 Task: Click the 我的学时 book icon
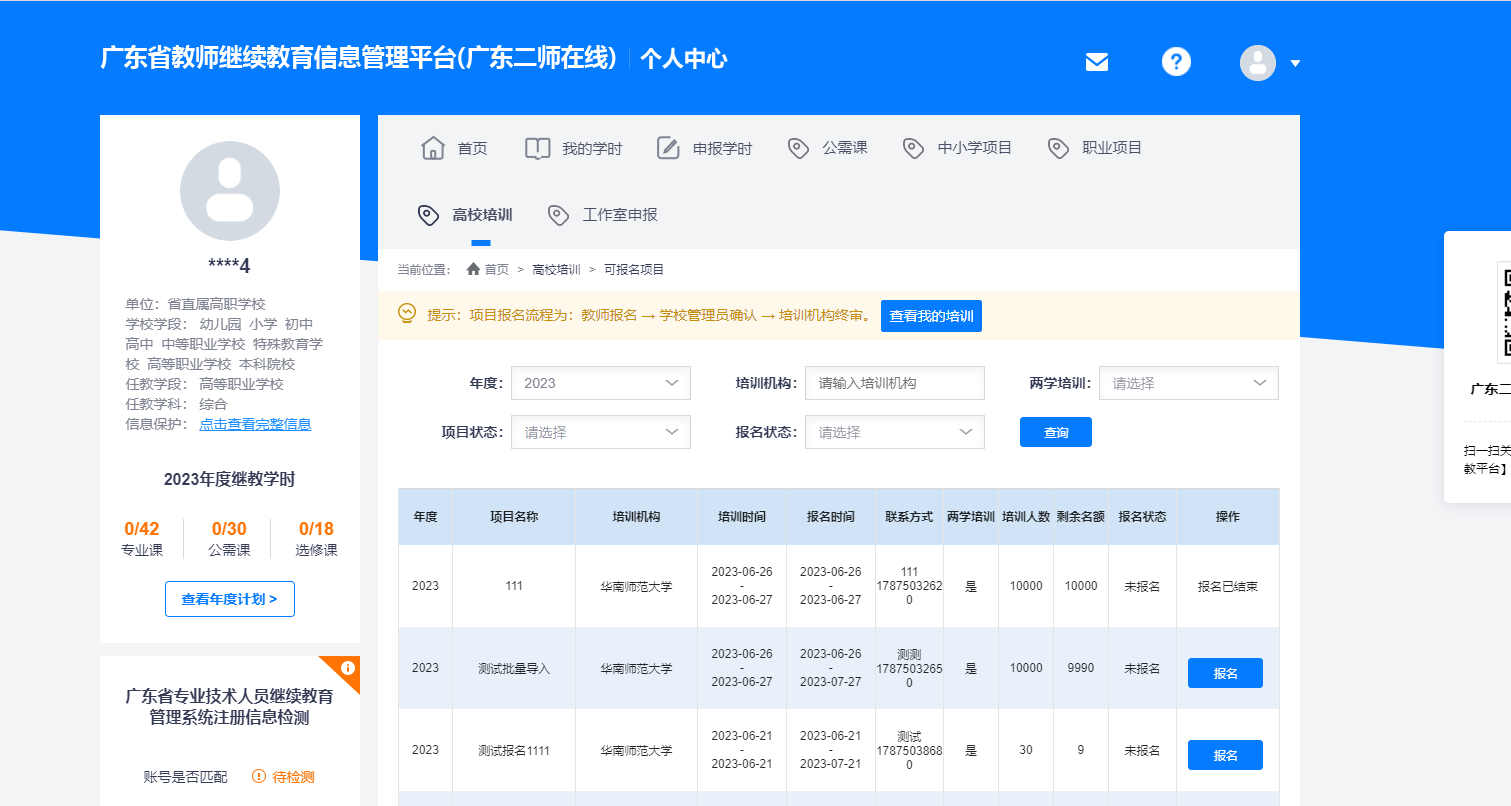537,148
